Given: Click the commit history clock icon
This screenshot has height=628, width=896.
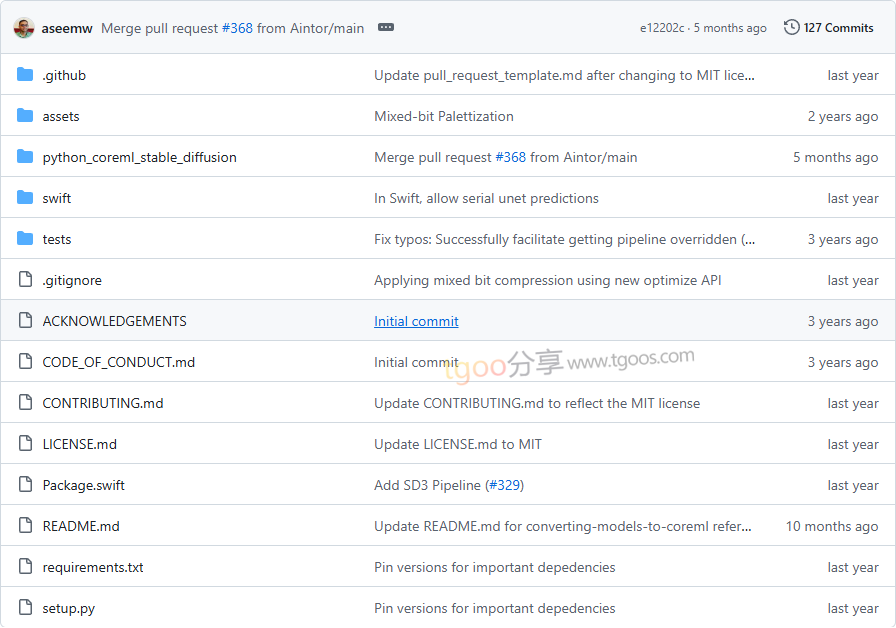Looking at the screenshot, I should tap(791, 28).
